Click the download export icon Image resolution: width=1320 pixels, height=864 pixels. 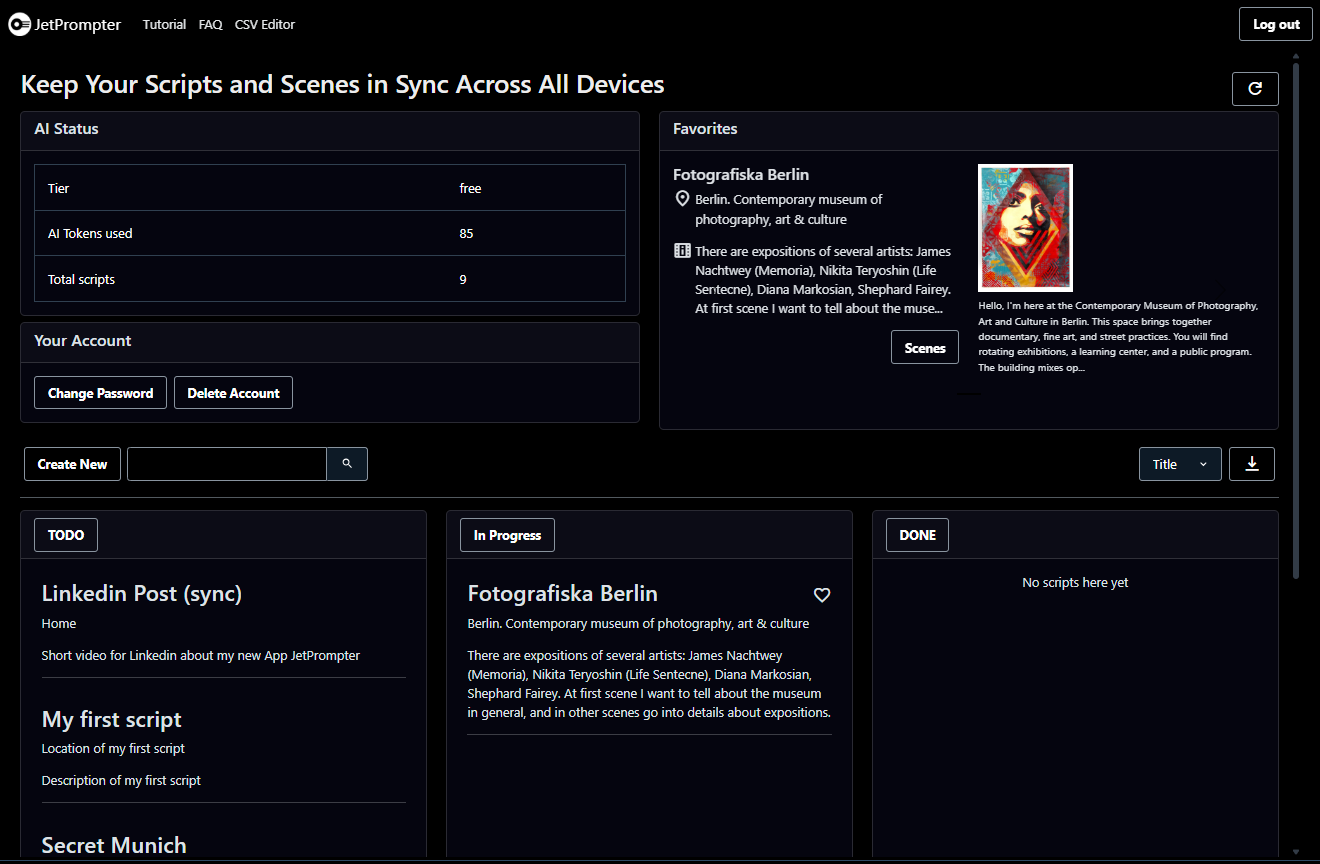coord(1251,464)
